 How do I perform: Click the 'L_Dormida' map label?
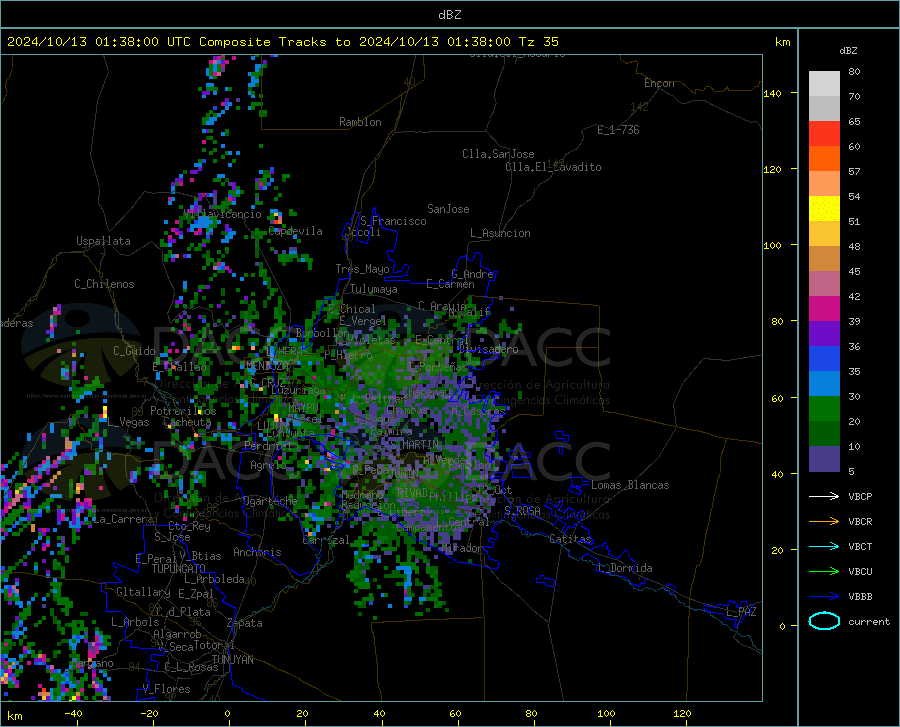coord(624,568)
